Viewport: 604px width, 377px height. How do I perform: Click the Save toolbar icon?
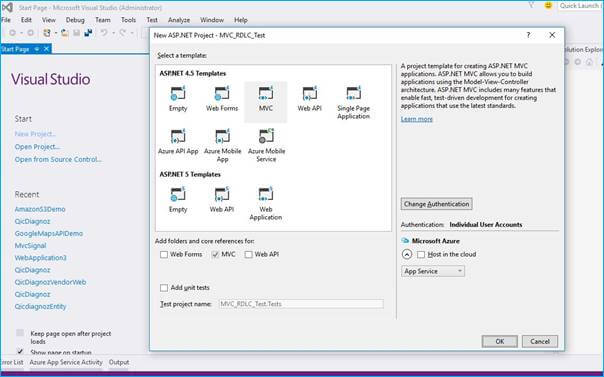click(x=76, y=33)
